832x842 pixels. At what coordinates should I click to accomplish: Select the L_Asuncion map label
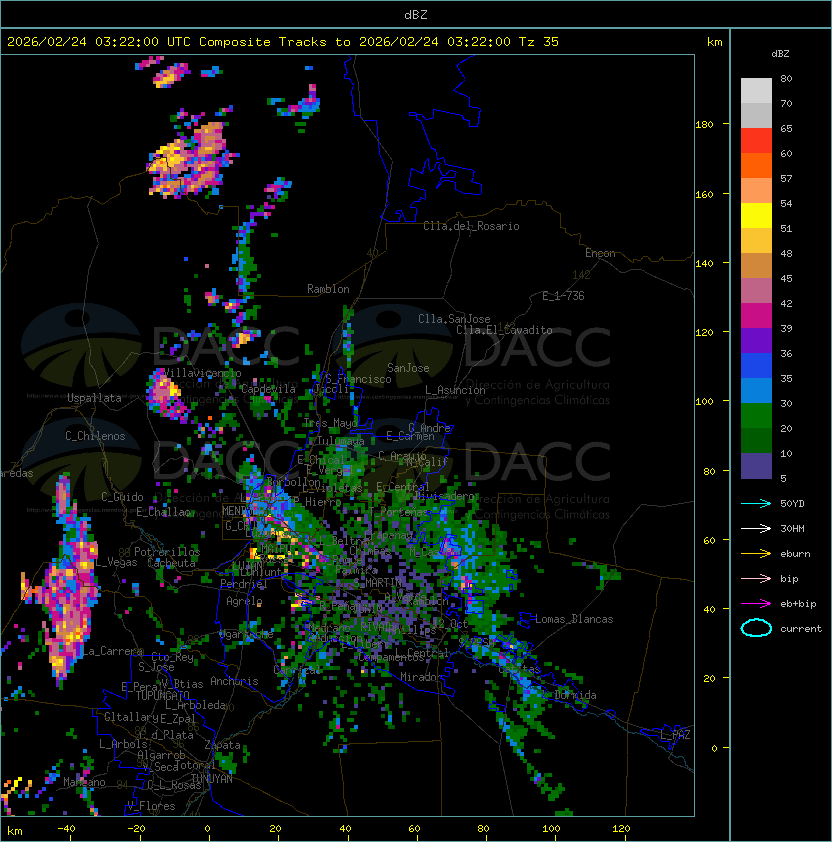[x=455, y=390]
